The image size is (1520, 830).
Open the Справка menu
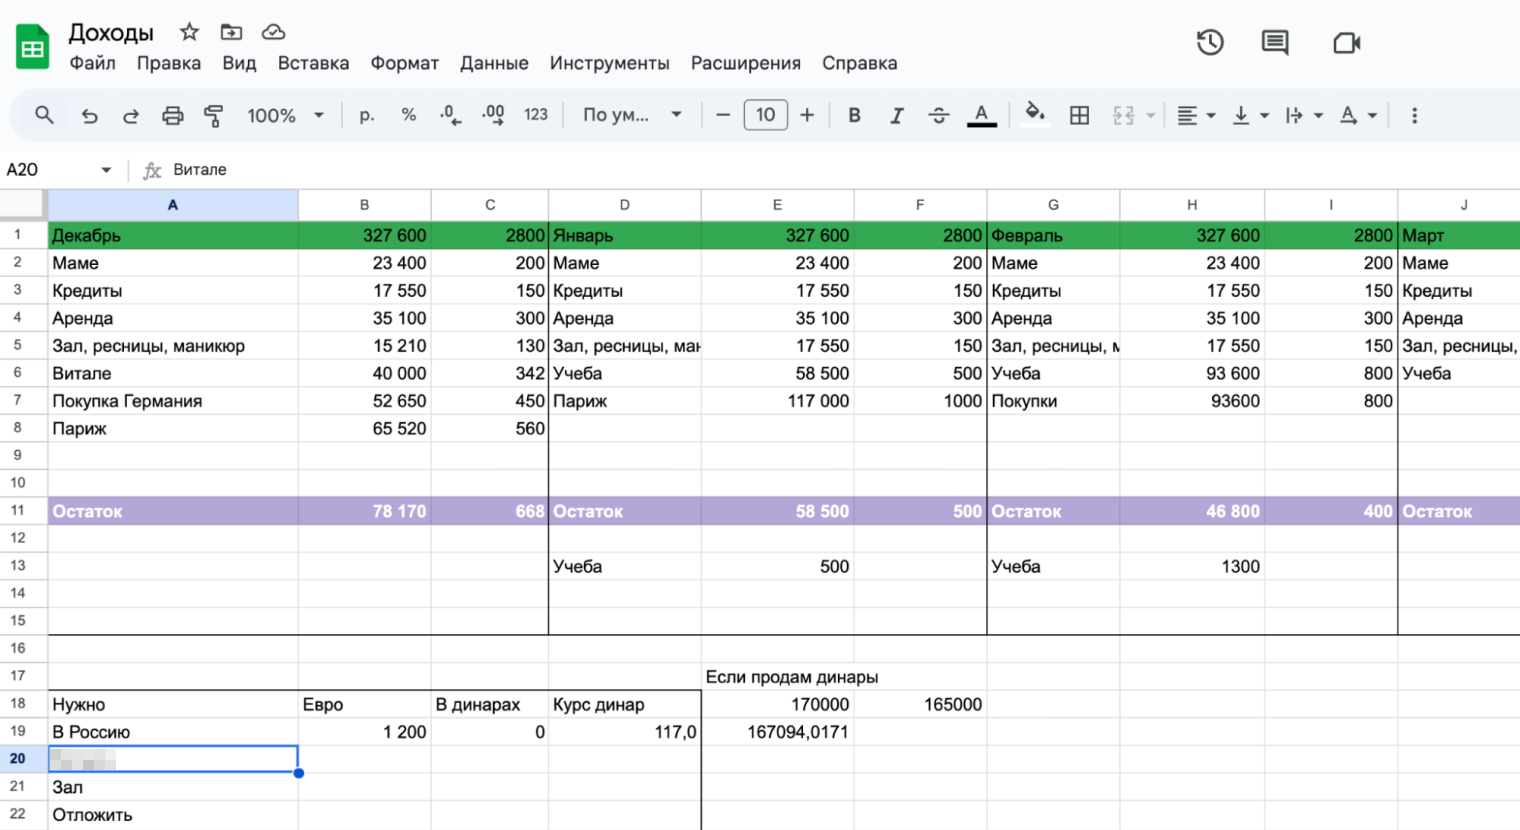(x=859, y=63)
